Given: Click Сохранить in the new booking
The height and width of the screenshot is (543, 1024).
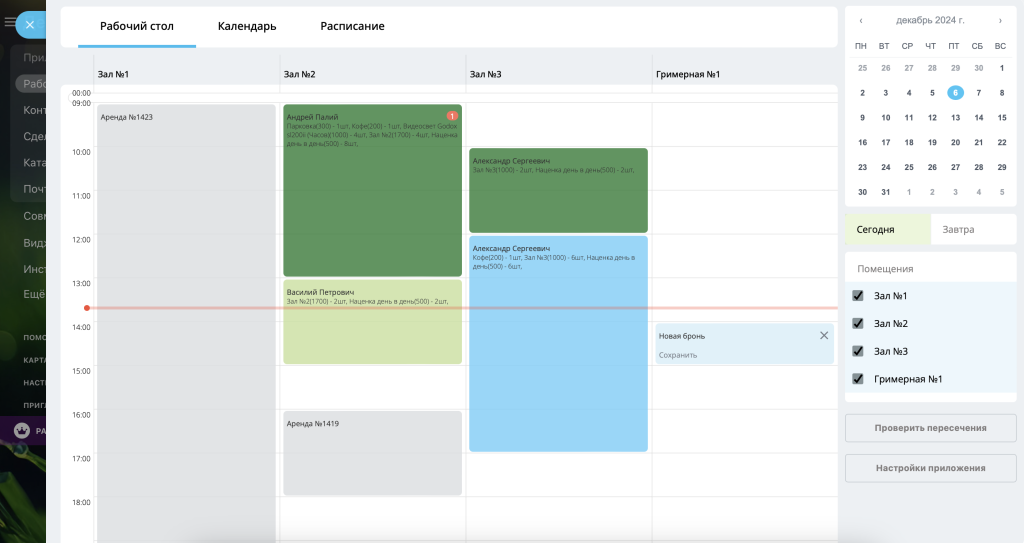Looking at the screenshot, I should point(678,355).
